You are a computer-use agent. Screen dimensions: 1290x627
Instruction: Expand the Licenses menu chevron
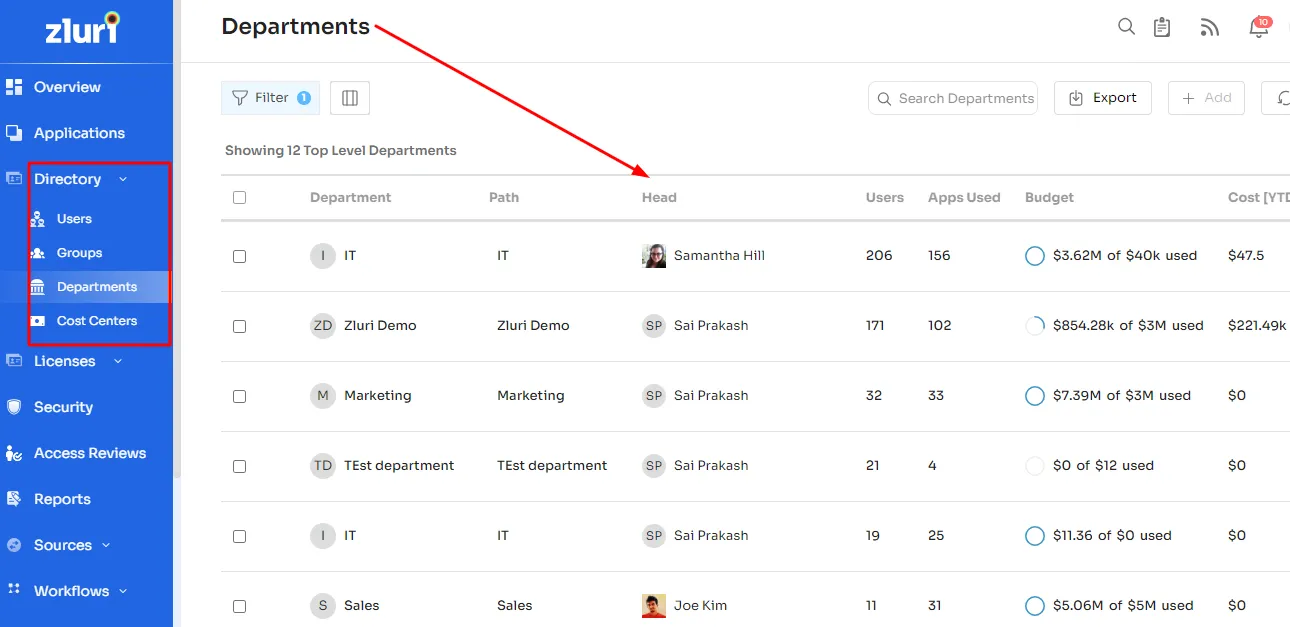118,361
